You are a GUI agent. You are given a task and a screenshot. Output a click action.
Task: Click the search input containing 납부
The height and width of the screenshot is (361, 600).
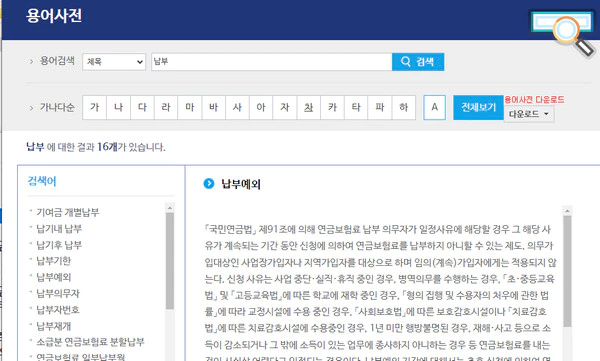[x=272, y=62]
